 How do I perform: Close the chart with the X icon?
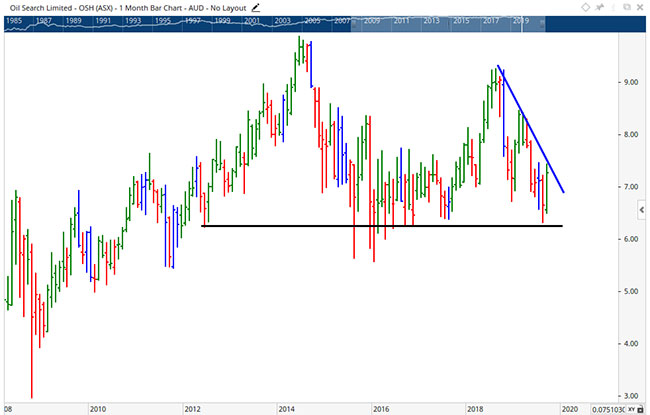tap(640, 7)
